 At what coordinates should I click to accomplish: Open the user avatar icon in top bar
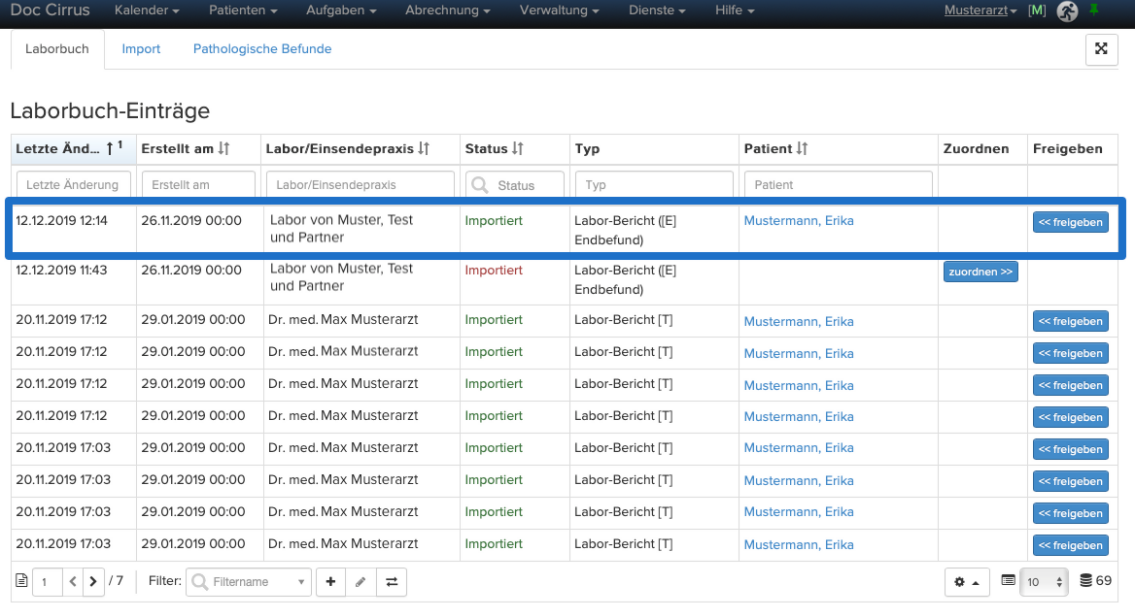click(x=1067, y=11)
